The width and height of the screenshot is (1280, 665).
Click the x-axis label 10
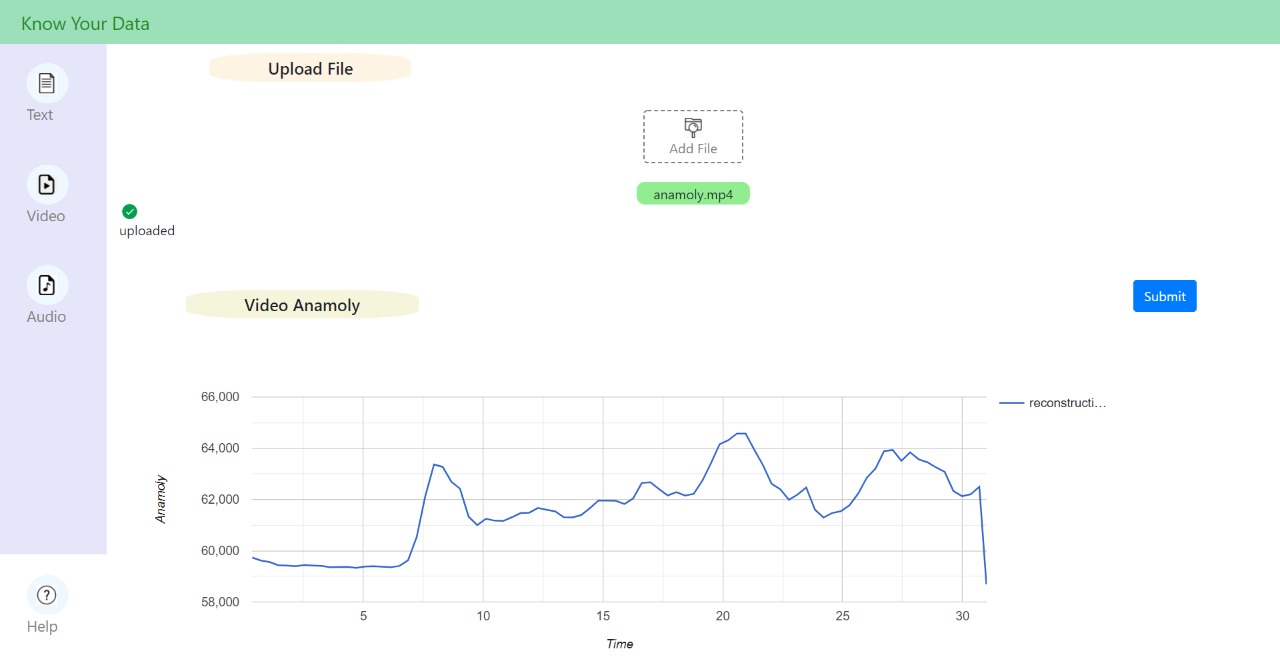coord(483,616)
